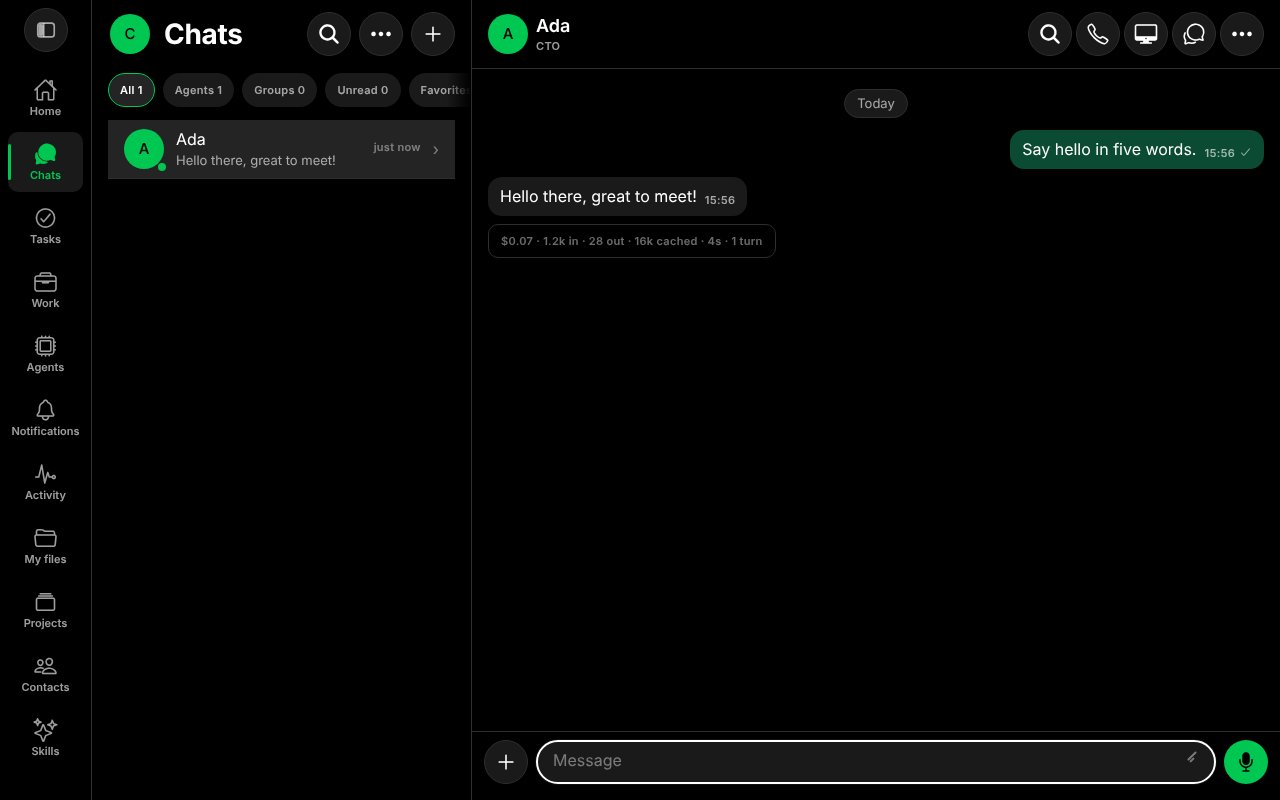
Task: Start a voice call with Ada
Action: point(1098,34)
